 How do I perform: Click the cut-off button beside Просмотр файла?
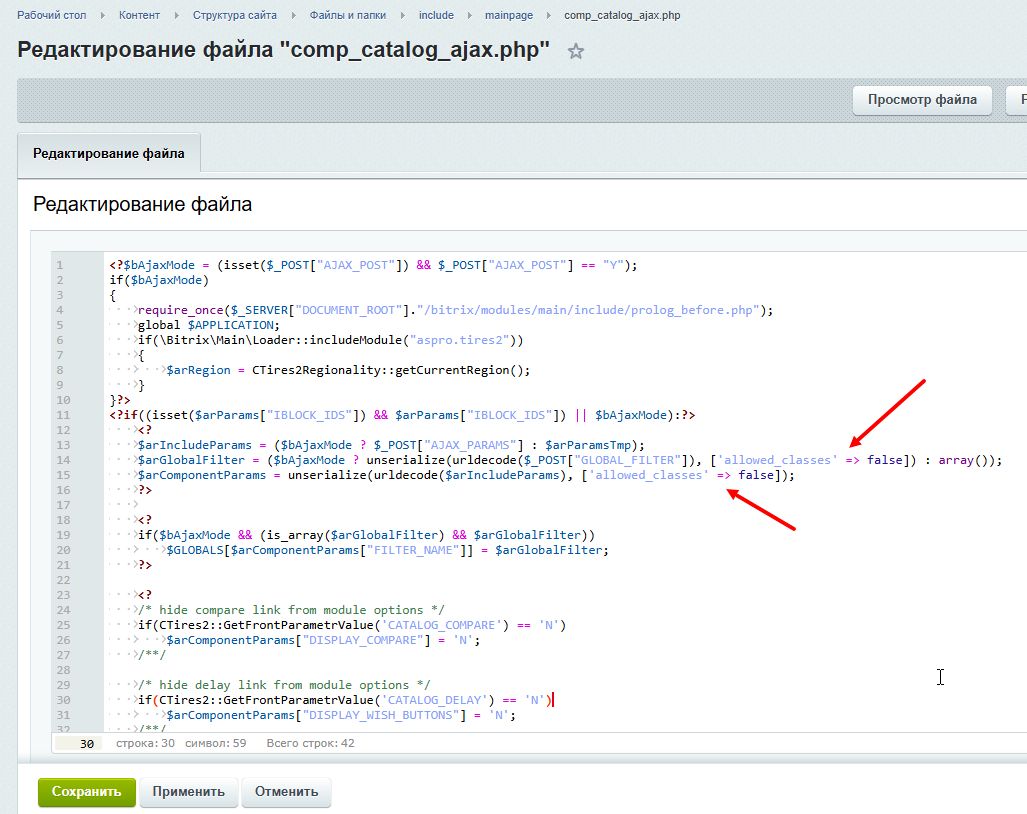point(1017,100)
